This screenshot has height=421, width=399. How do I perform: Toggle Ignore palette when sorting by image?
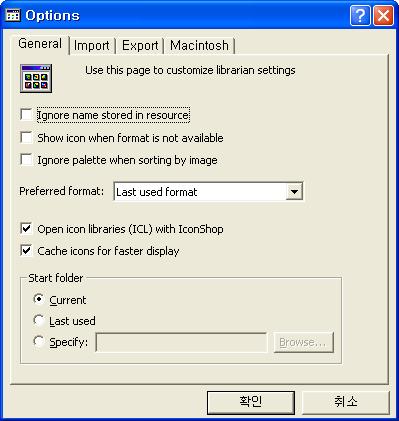[x=26, y=160]
